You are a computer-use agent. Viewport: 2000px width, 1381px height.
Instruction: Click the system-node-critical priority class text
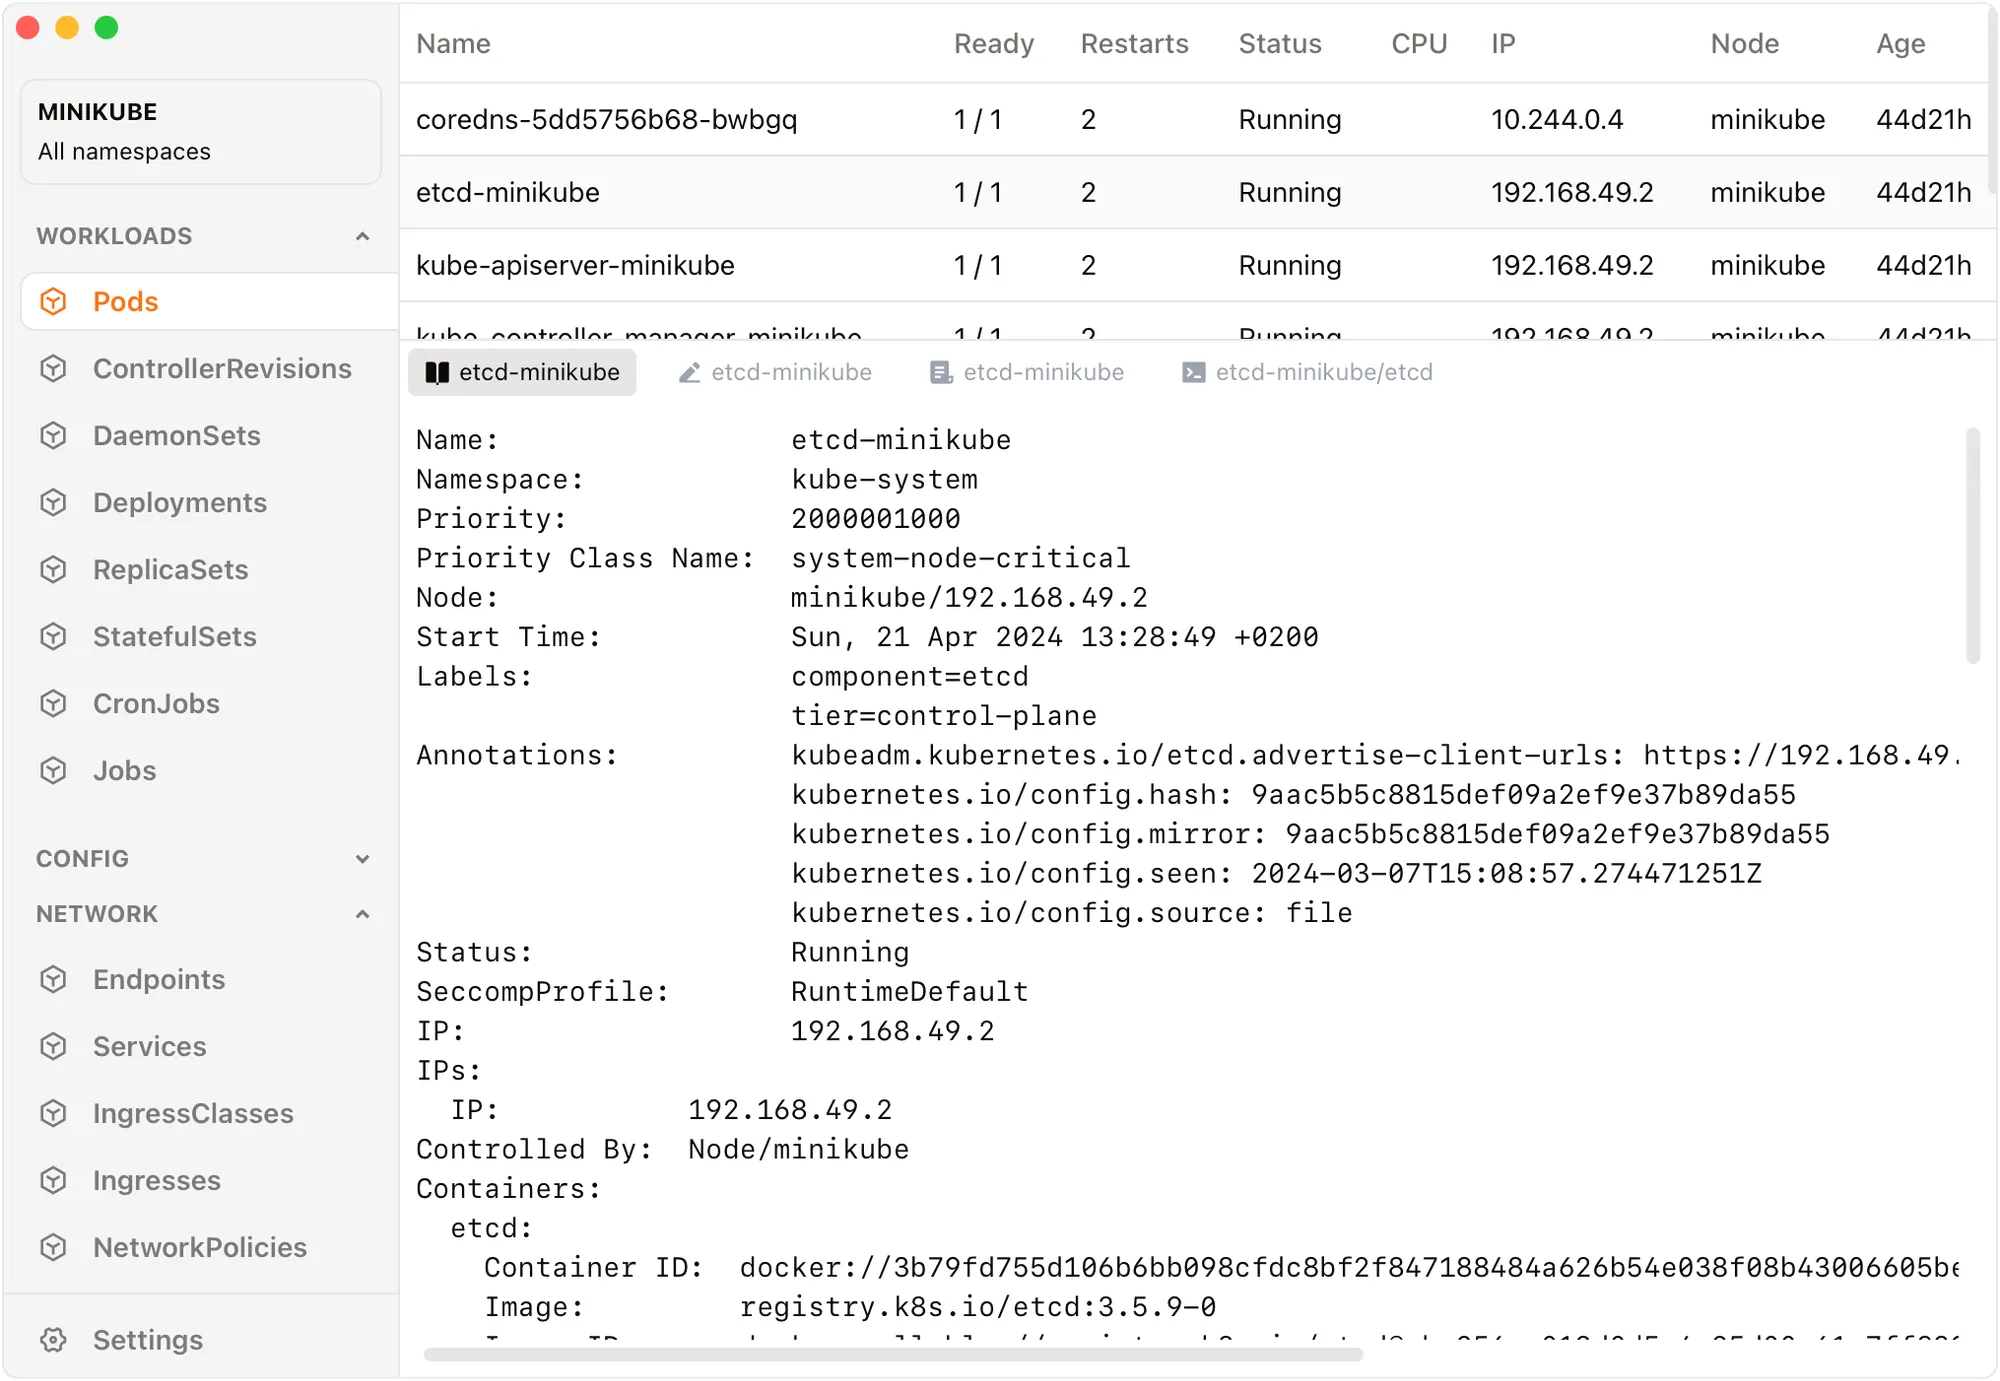[960, 558]
